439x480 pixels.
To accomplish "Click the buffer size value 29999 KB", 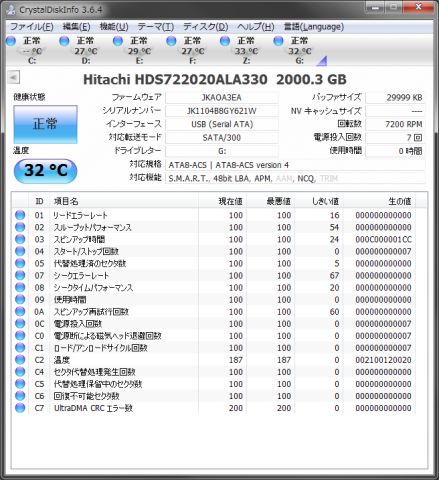I will [395, 98].
